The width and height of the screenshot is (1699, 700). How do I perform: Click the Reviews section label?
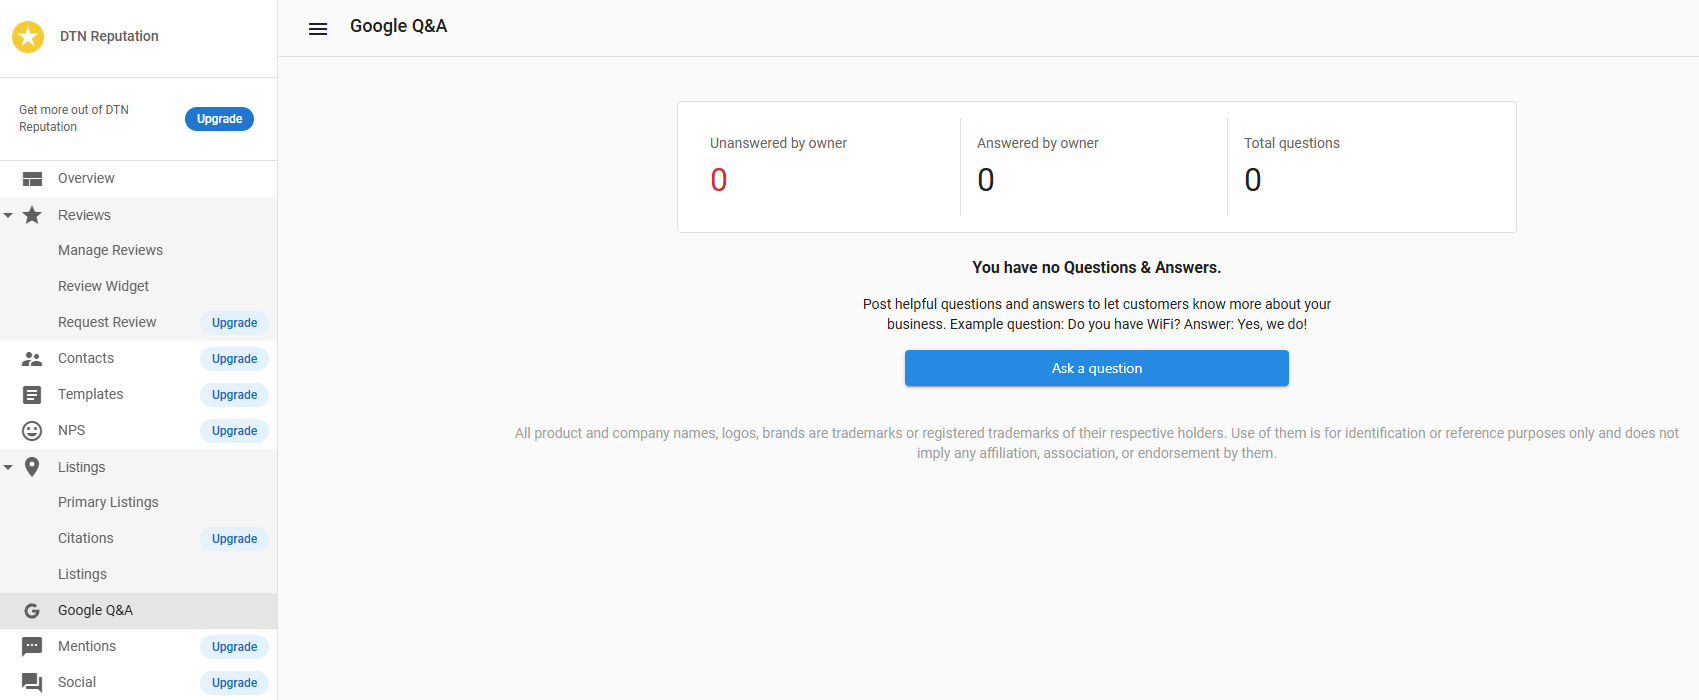(84, 215)
